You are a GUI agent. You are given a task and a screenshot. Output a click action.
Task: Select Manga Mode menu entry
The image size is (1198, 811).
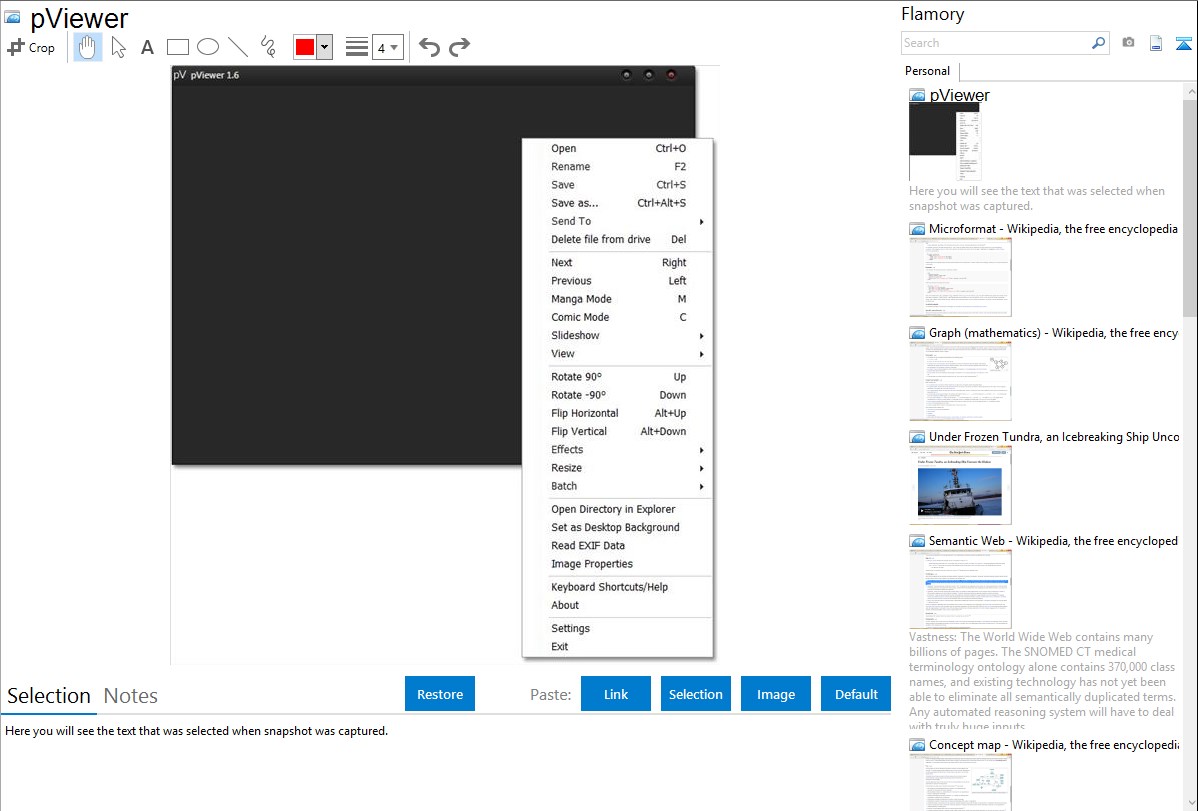pos(617,299)
